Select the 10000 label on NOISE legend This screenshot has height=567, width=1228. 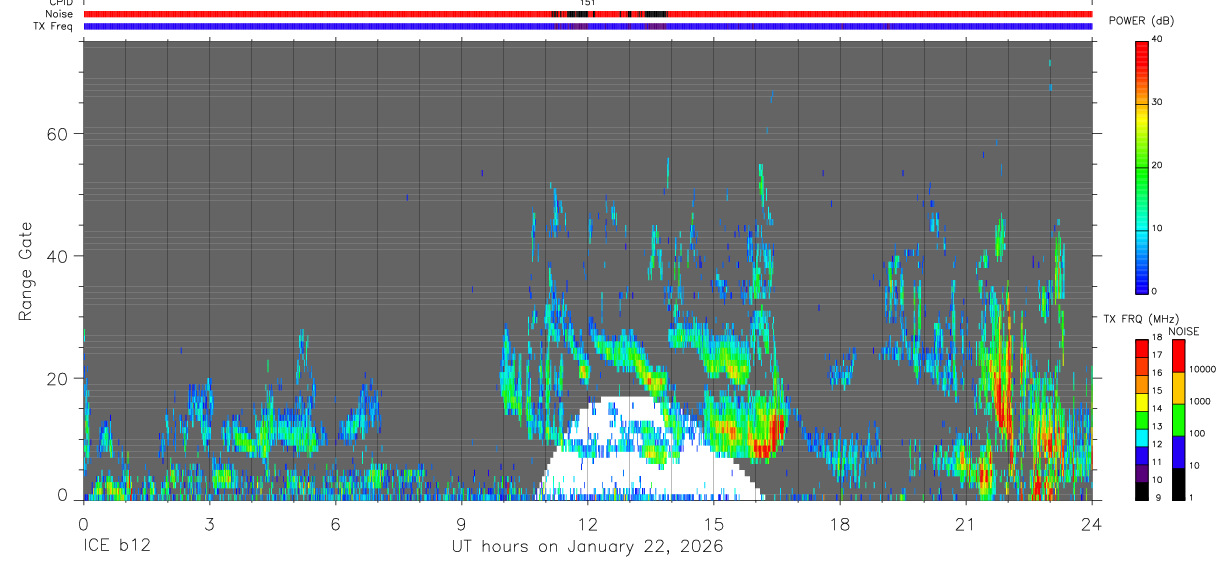point(1202,370)
